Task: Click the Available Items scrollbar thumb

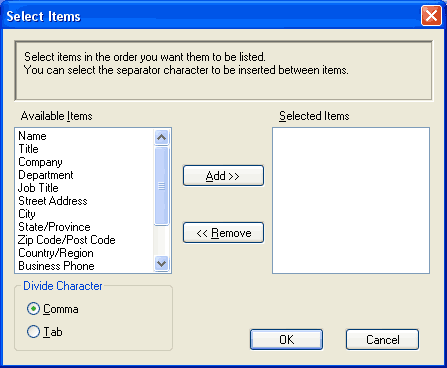Action: pos(162,186)
